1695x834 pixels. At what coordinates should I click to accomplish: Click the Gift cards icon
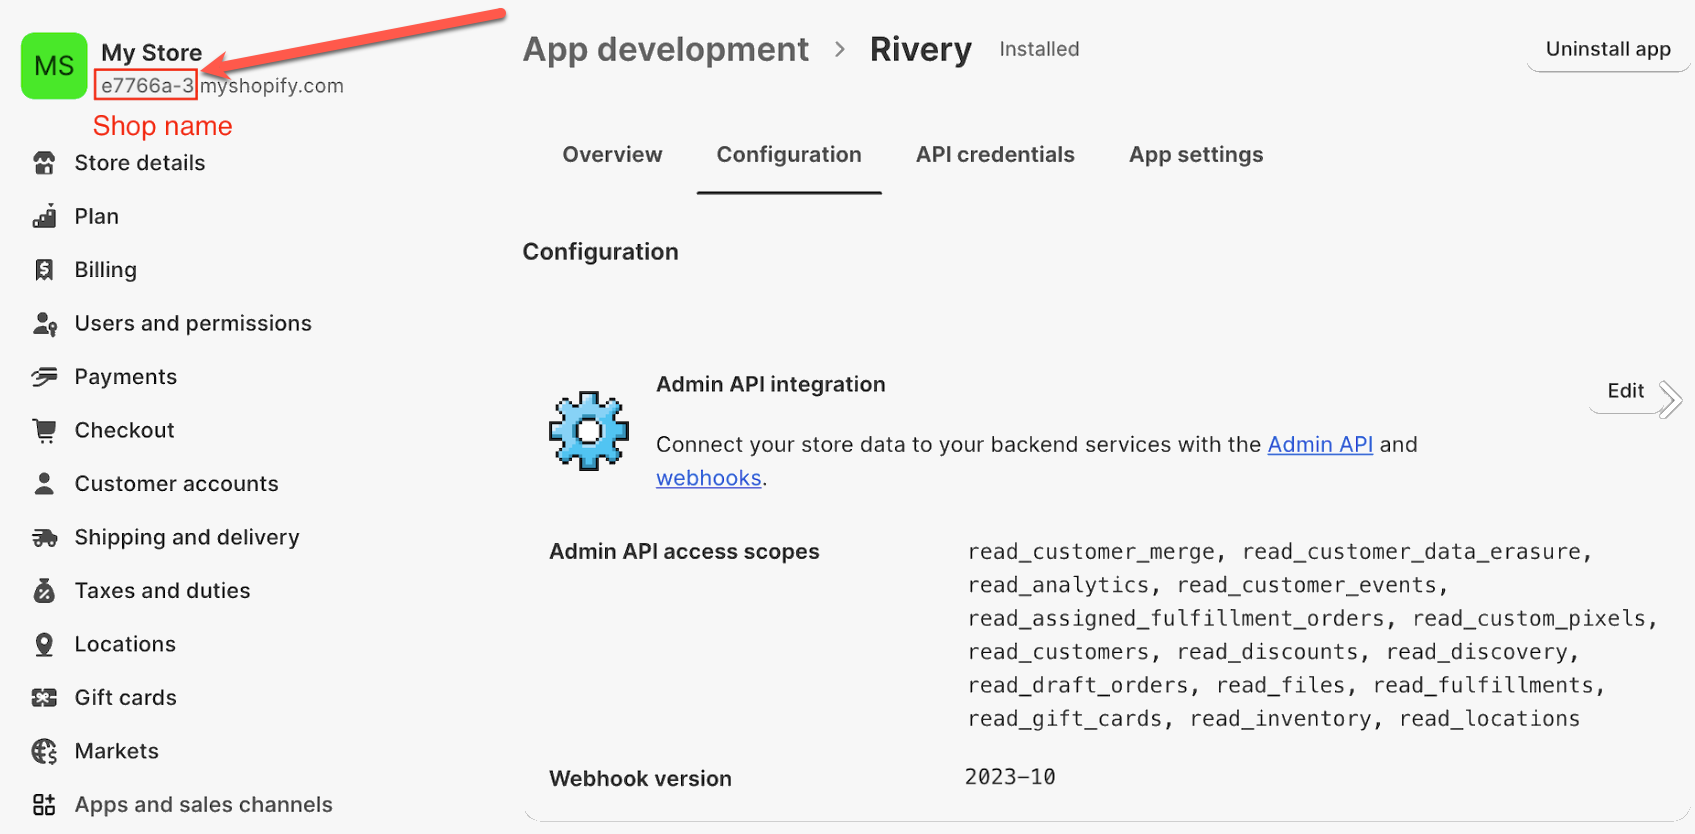pyautogui.click(x=44, y=698)
